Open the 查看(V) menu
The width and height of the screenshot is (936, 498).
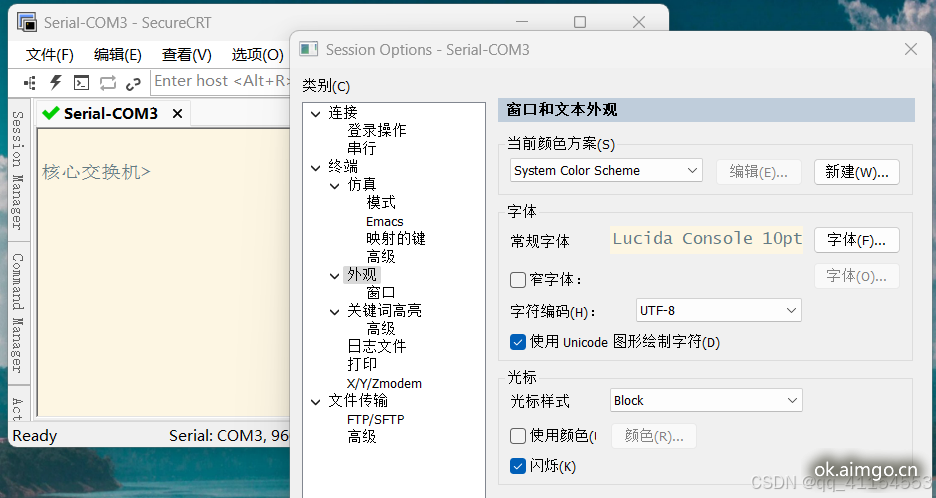click(x=187, y=55)
